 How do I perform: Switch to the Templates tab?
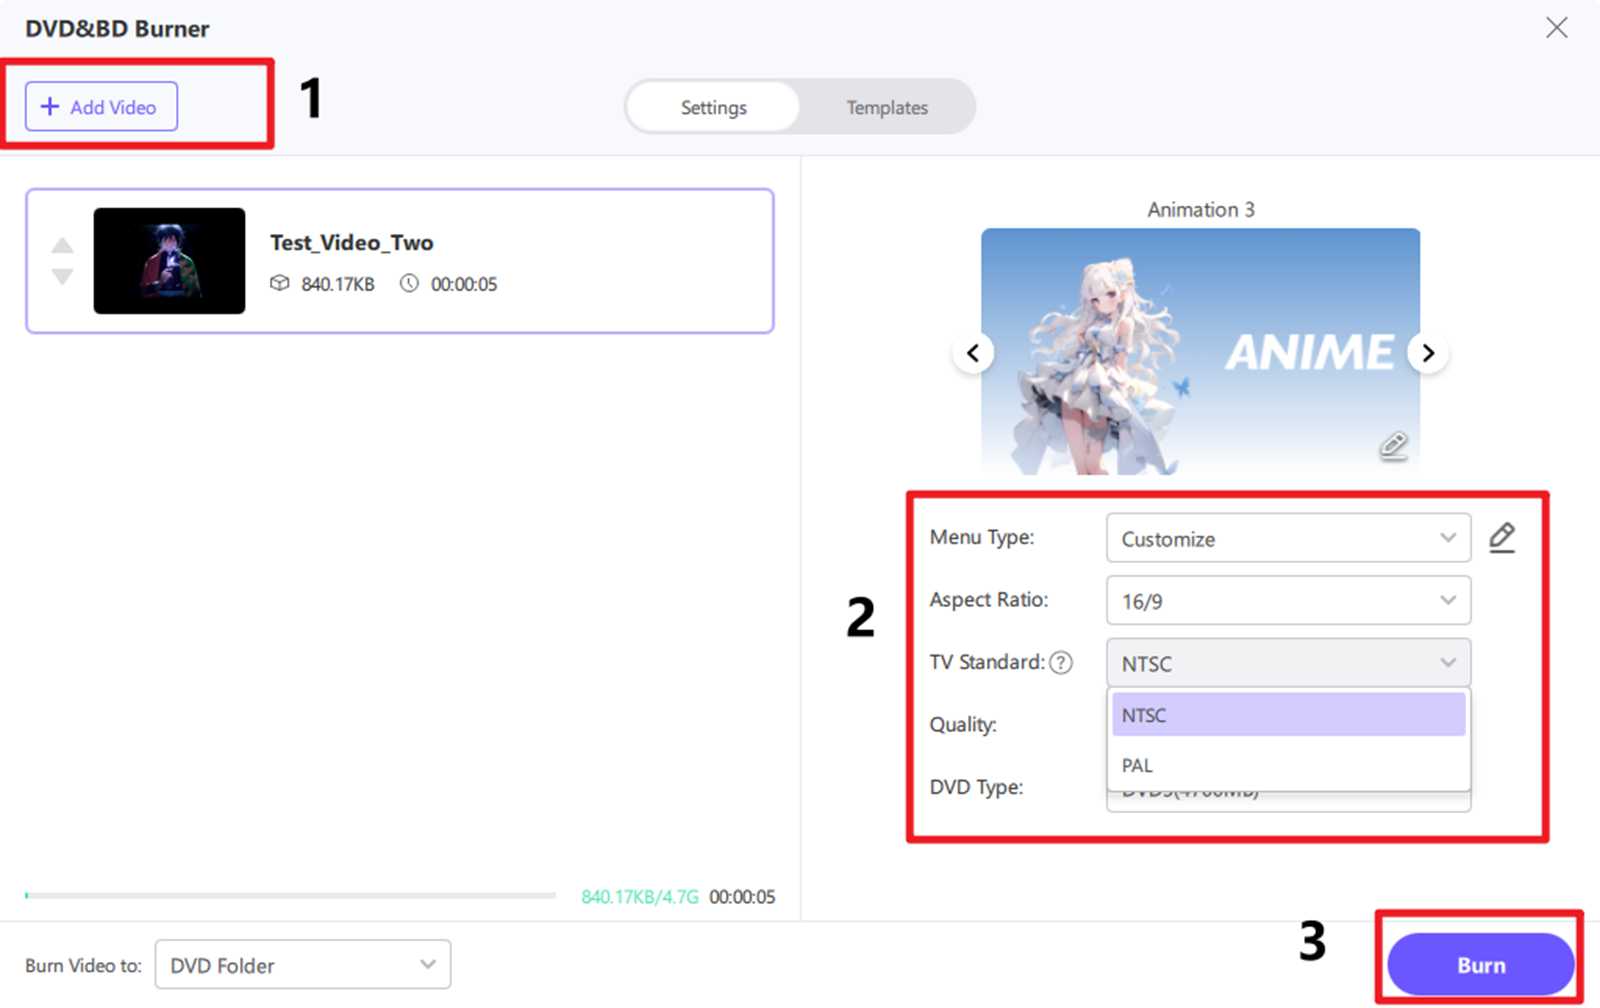pos(886,107)
